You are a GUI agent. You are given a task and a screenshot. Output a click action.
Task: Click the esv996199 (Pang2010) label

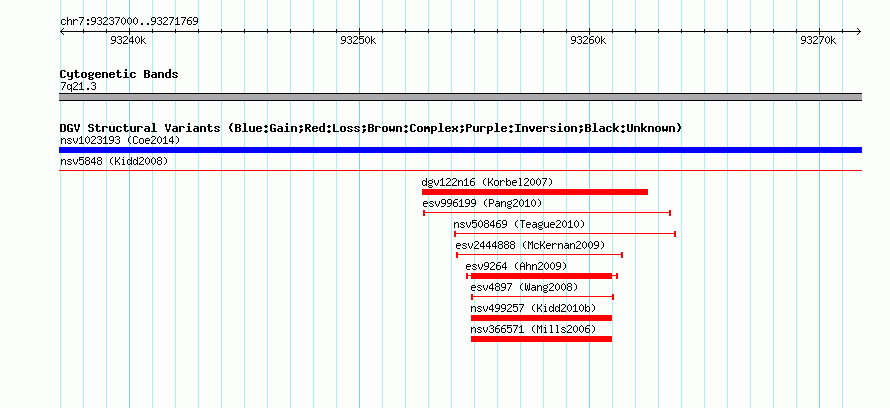(x=482, y=203)
